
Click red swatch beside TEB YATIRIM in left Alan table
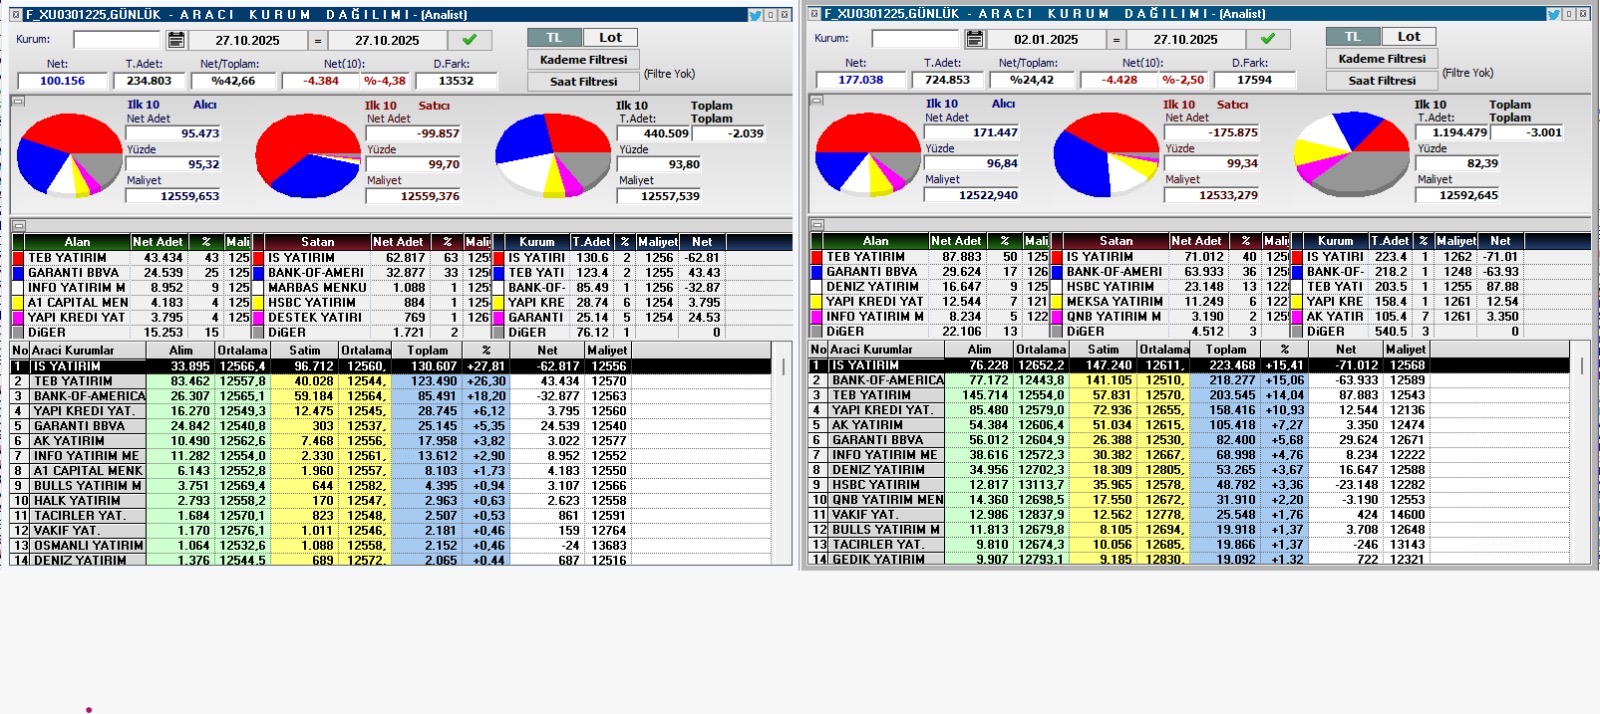click(18, 258)
